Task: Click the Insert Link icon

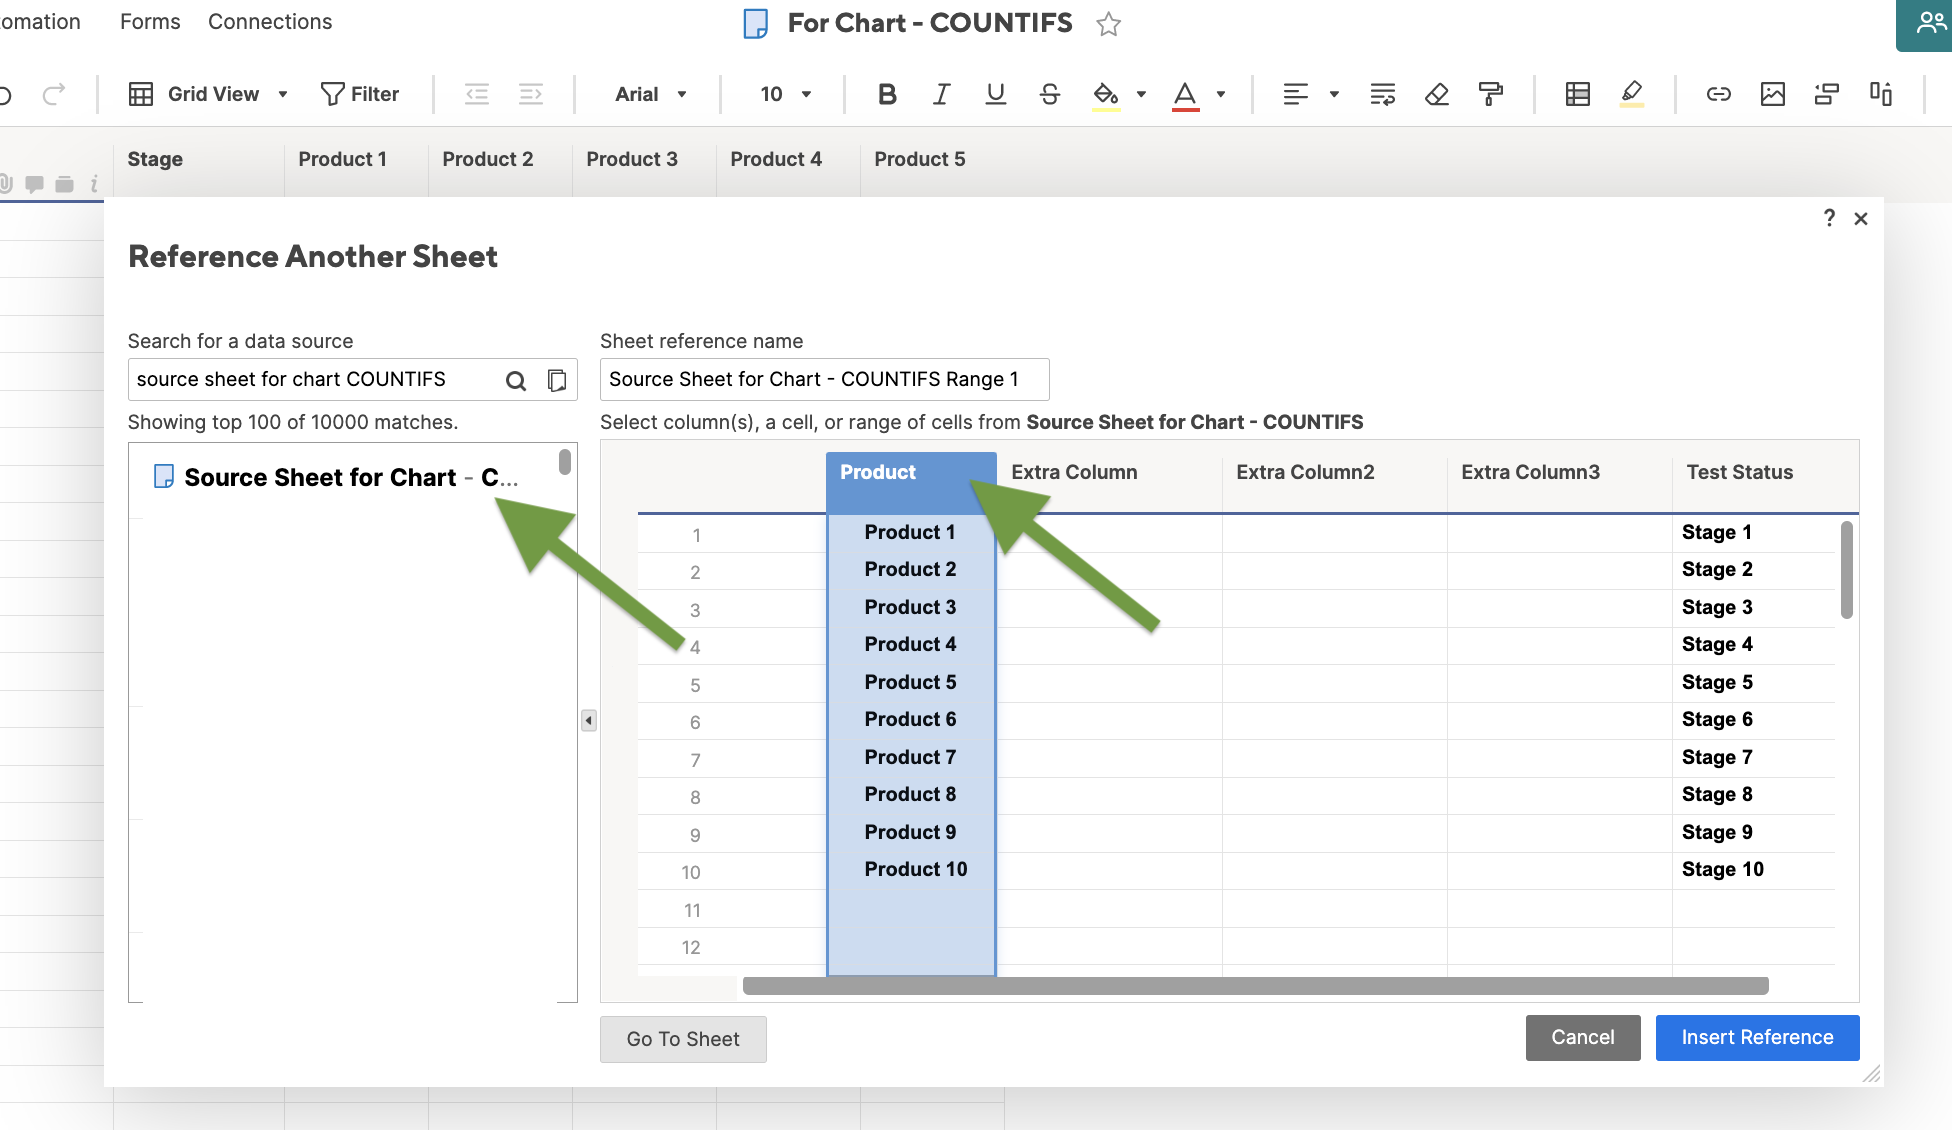Action: pos(1719,93)
